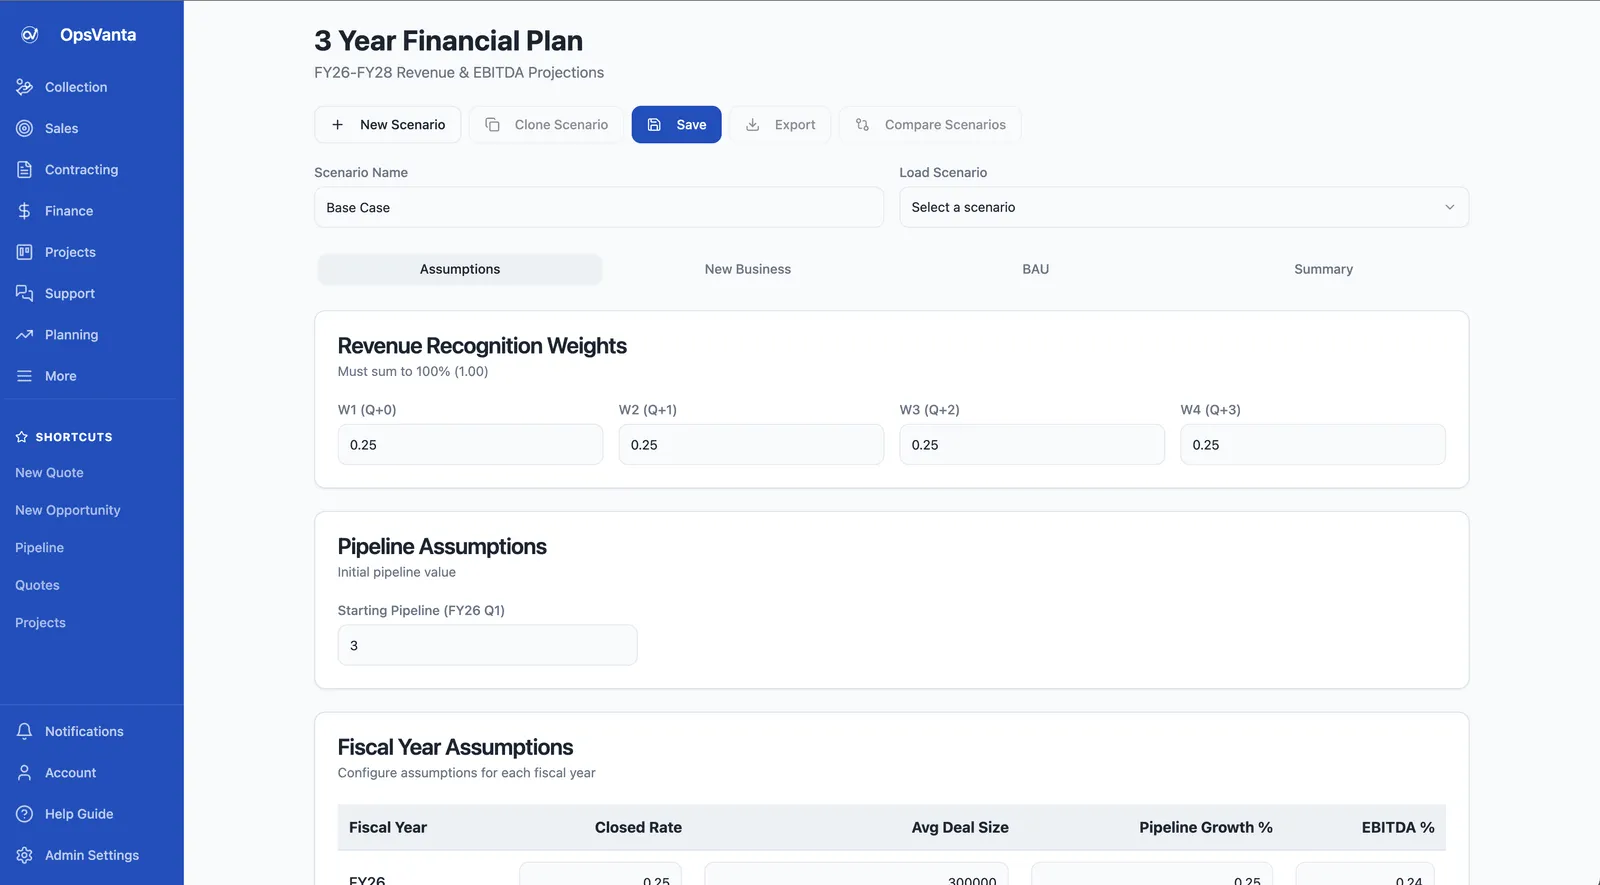Click the Notifications label in the sidebar
1600x885 pixels.
[84, 732]
